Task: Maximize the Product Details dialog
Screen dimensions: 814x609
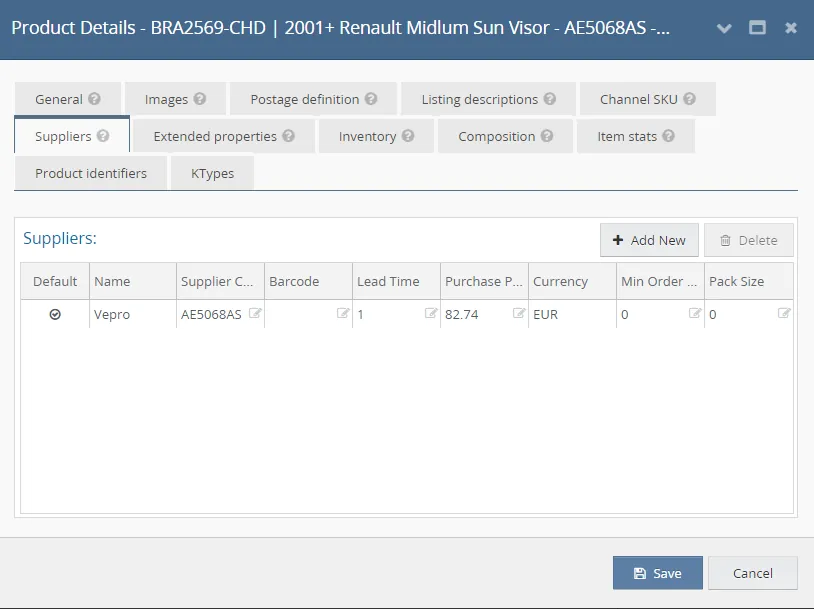Action: [x=757, y=27]
